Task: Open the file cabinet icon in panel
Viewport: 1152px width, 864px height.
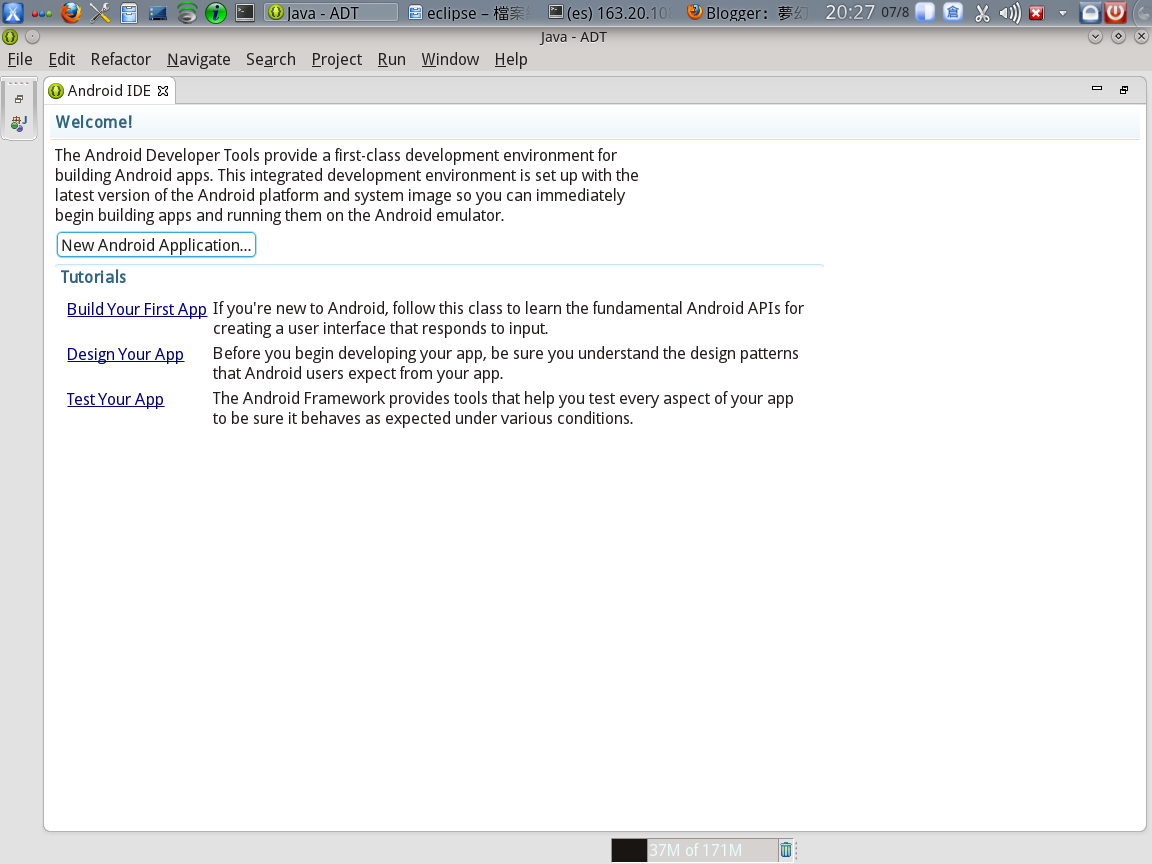Action: [x=129, y=12]
